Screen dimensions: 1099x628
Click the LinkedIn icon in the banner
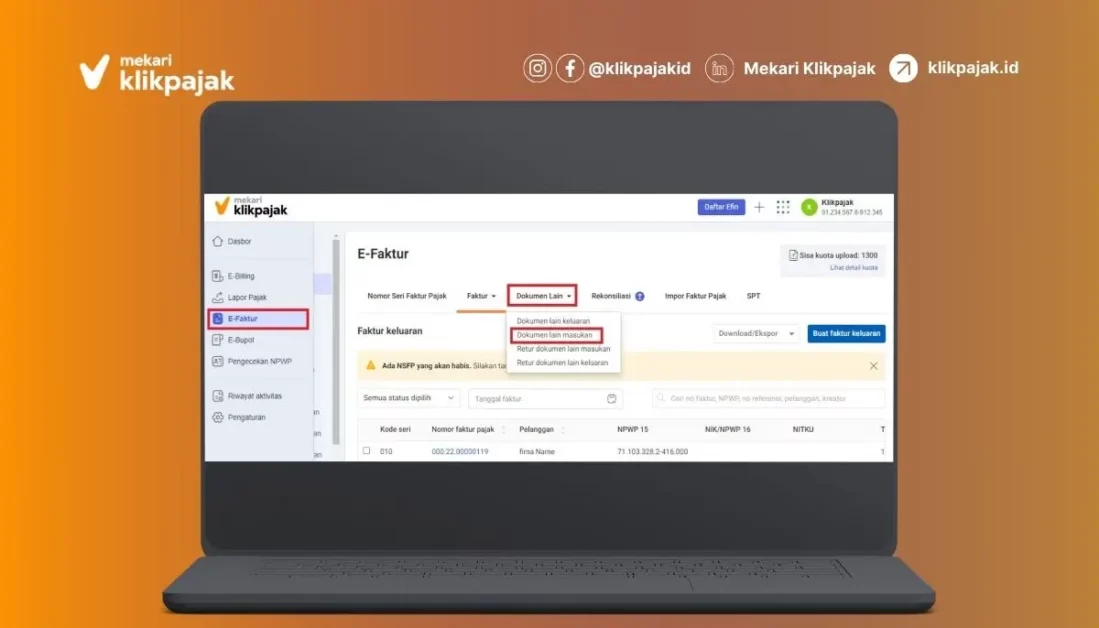click(719, 69)
